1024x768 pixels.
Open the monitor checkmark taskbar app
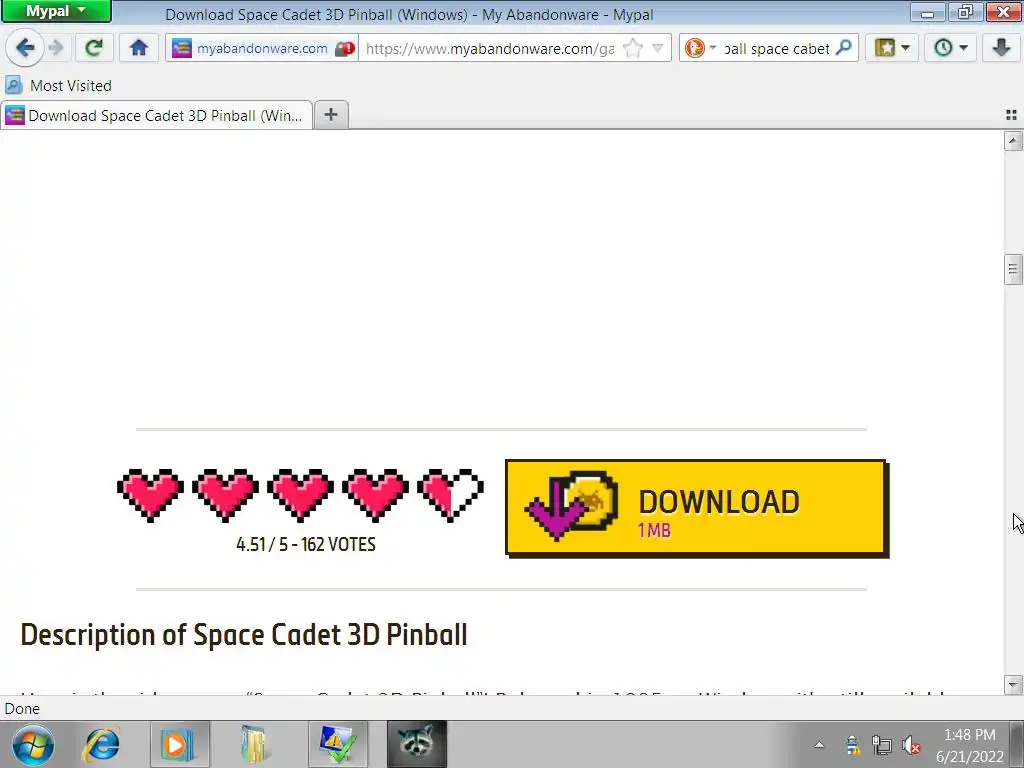tap(338, 744)
